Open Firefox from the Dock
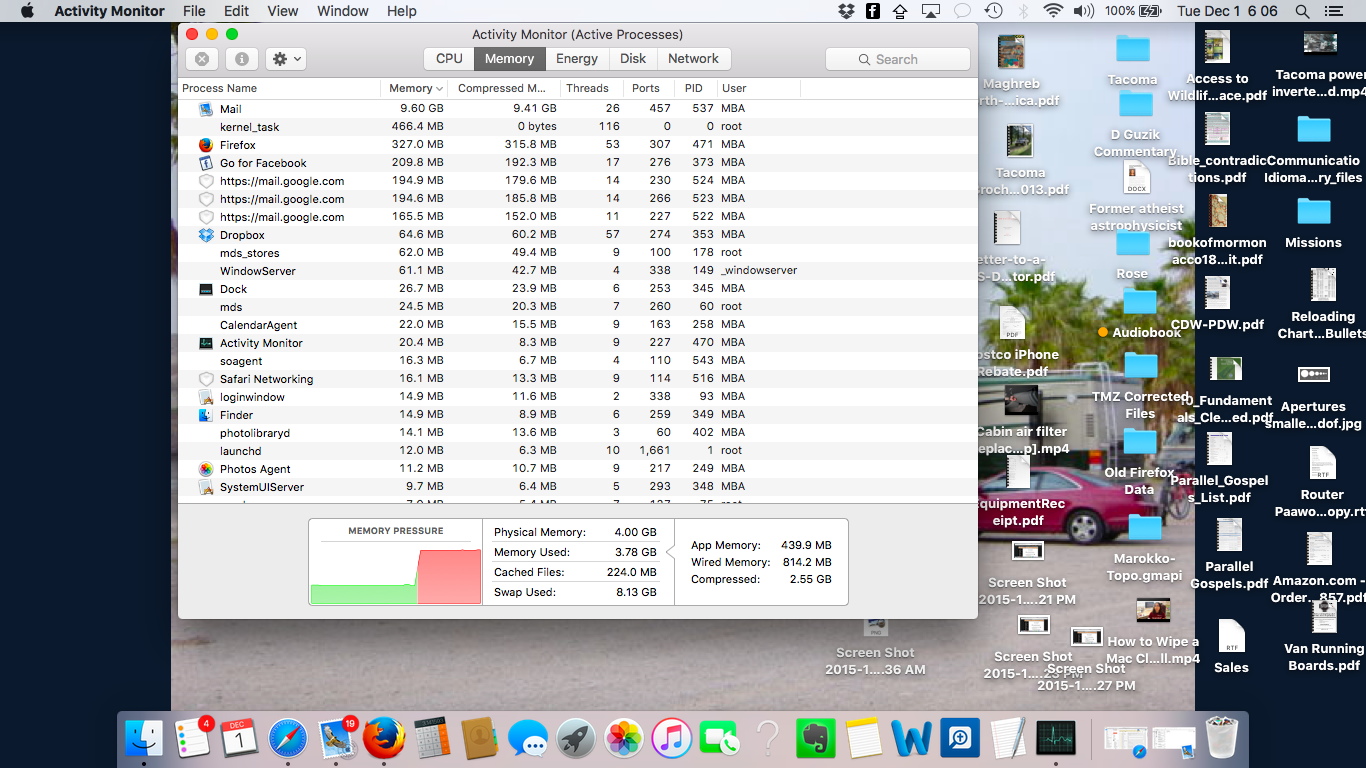1366x768 pixels. pyautogui.click(x=384, y=739)
